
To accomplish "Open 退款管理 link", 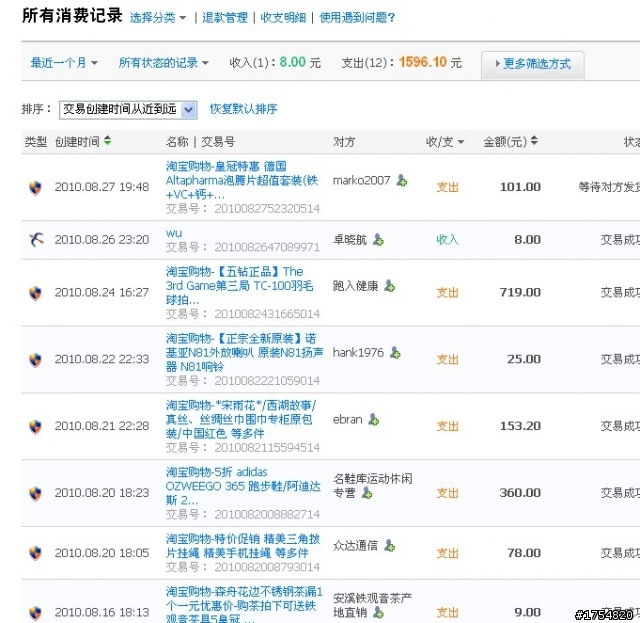I will (x=225, y=18).
